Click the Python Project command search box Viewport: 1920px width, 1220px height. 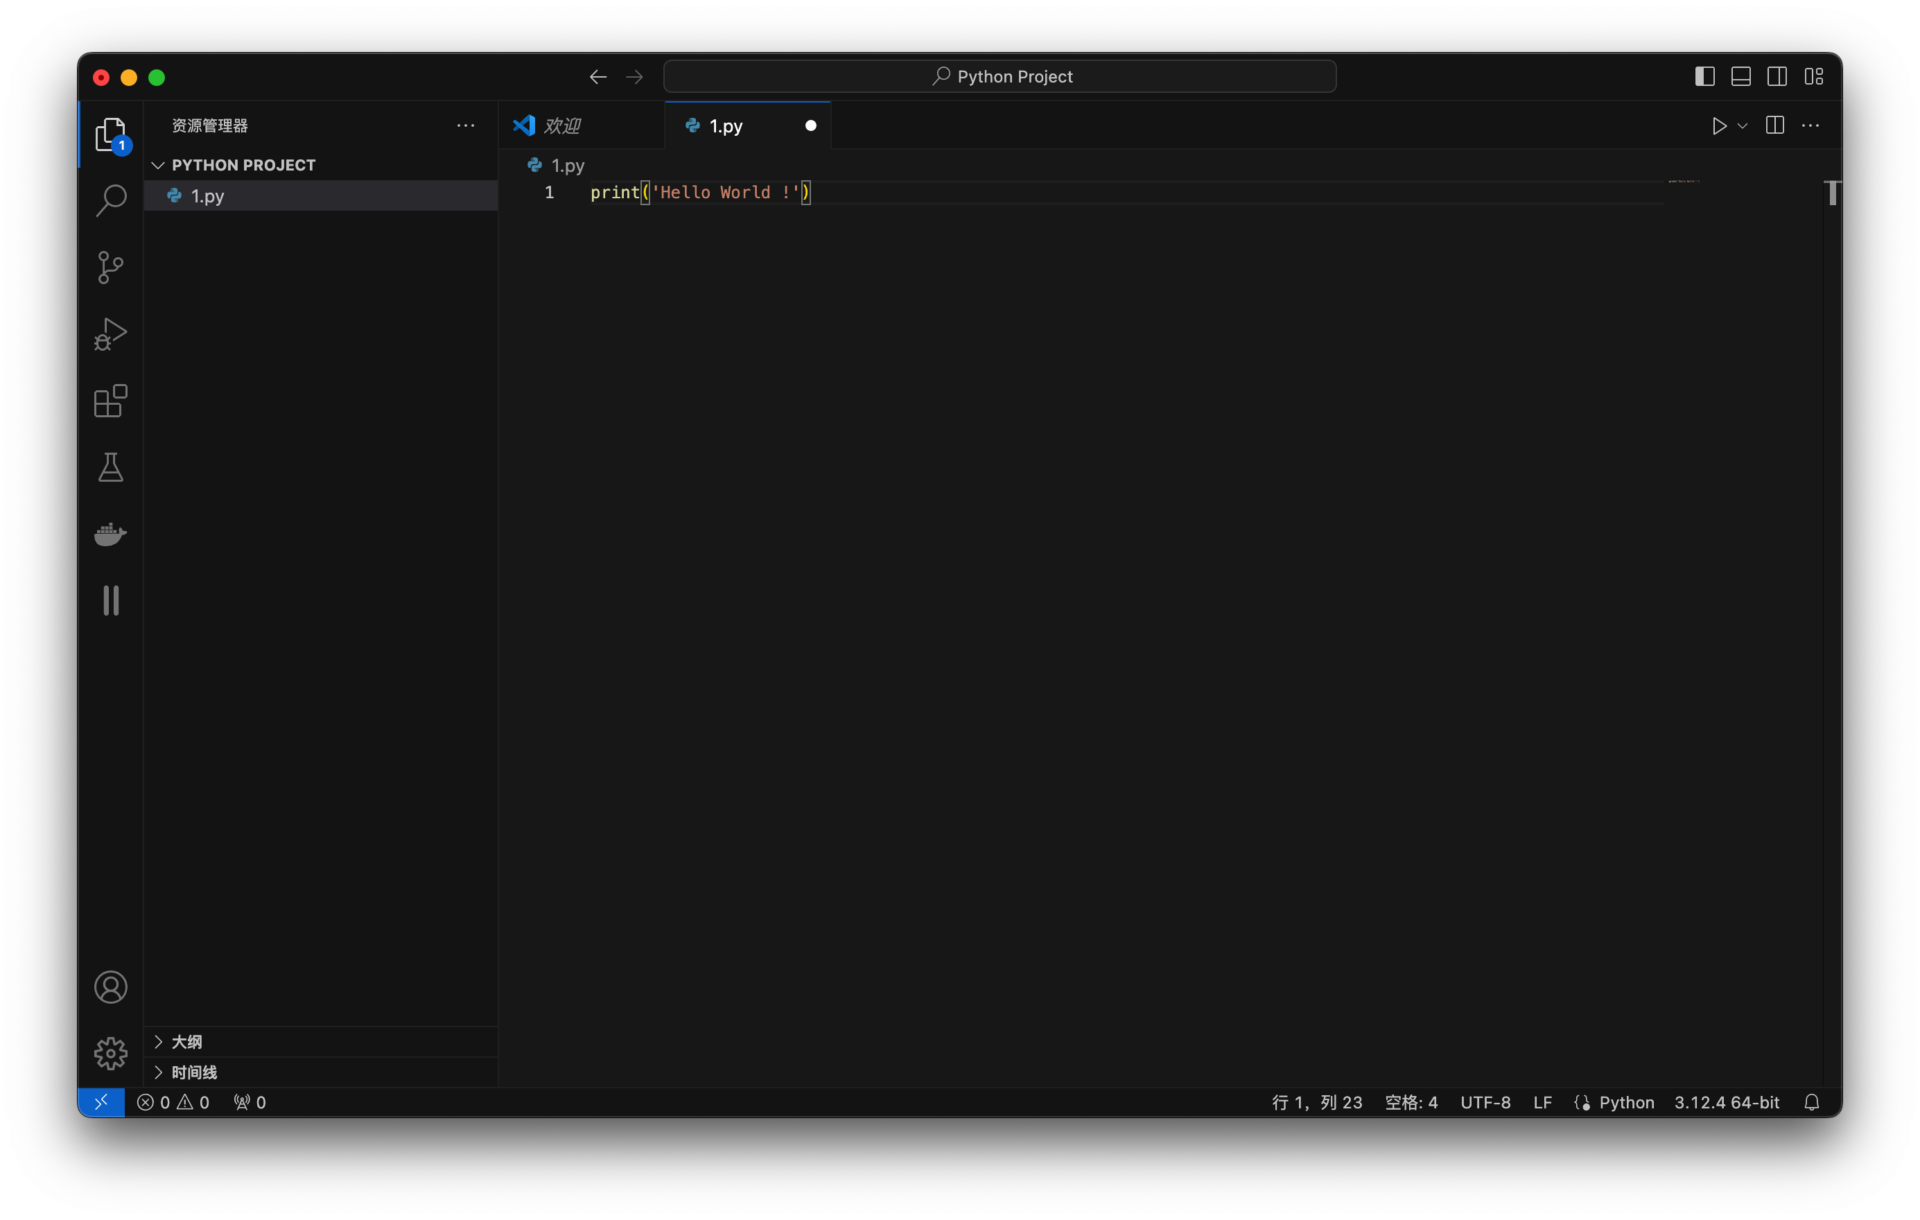1000,76
